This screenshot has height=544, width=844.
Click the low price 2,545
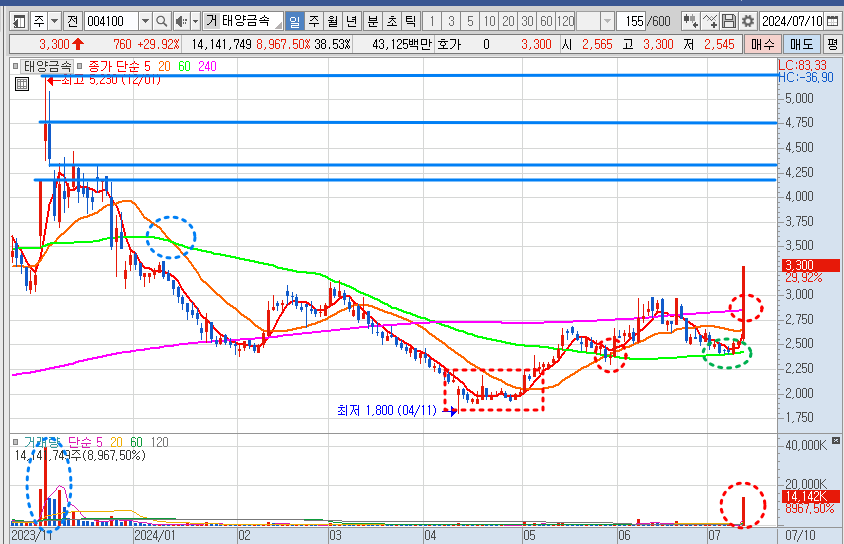click(x=719, y=44)
